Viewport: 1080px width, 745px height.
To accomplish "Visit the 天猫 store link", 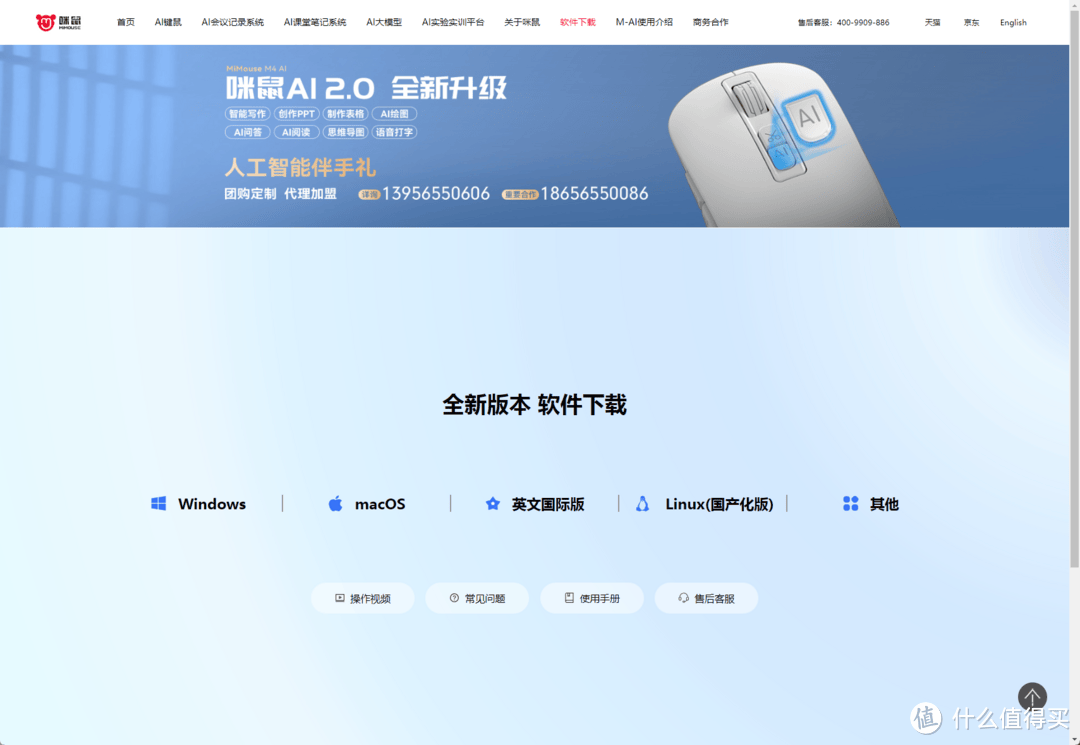I will pyautogui.click(x=932, y=22).
